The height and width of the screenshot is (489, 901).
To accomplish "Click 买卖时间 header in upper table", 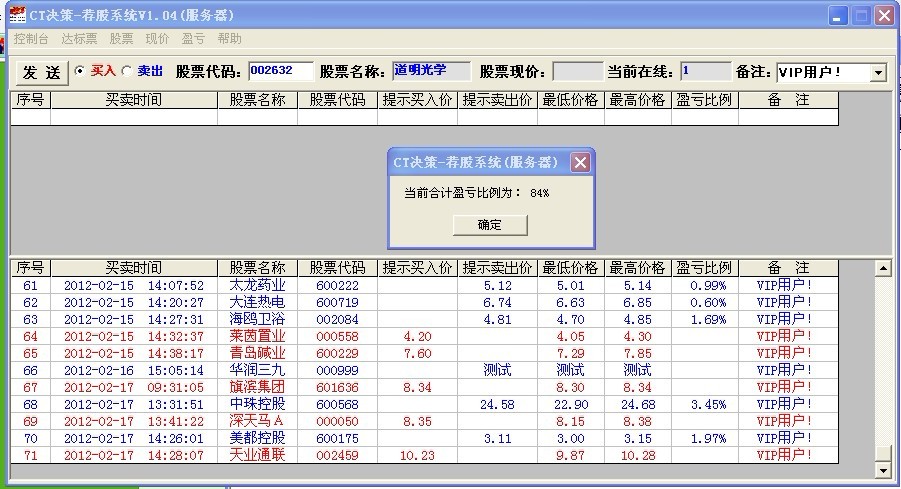I will tap(134, 100).
